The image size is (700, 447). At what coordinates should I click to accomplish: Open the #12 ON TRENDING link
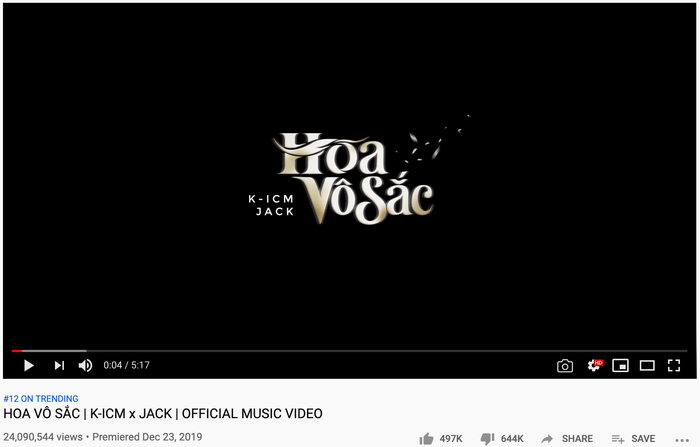41,398
